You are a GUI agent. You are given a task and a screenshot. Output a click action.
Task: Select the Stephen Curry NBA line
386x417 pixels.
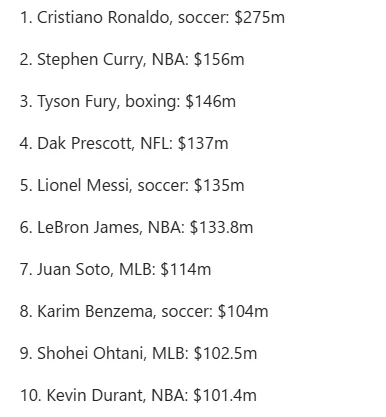click(132, 59)
